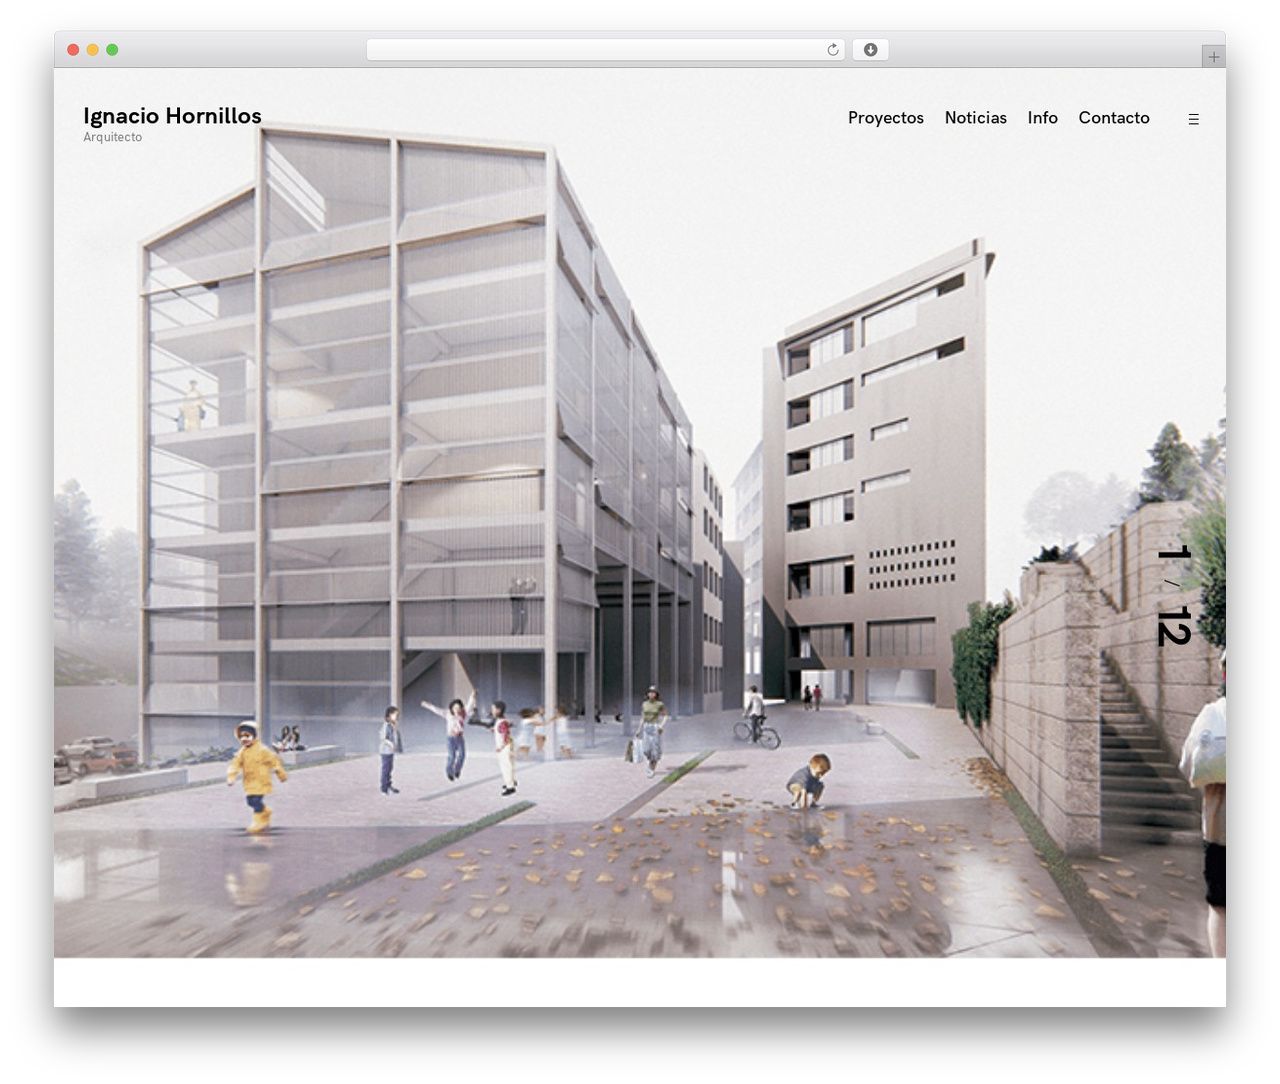Click the Arquitecto subtitle text
Viewport: 1280px width, 1084px height.
pos(113,138)
